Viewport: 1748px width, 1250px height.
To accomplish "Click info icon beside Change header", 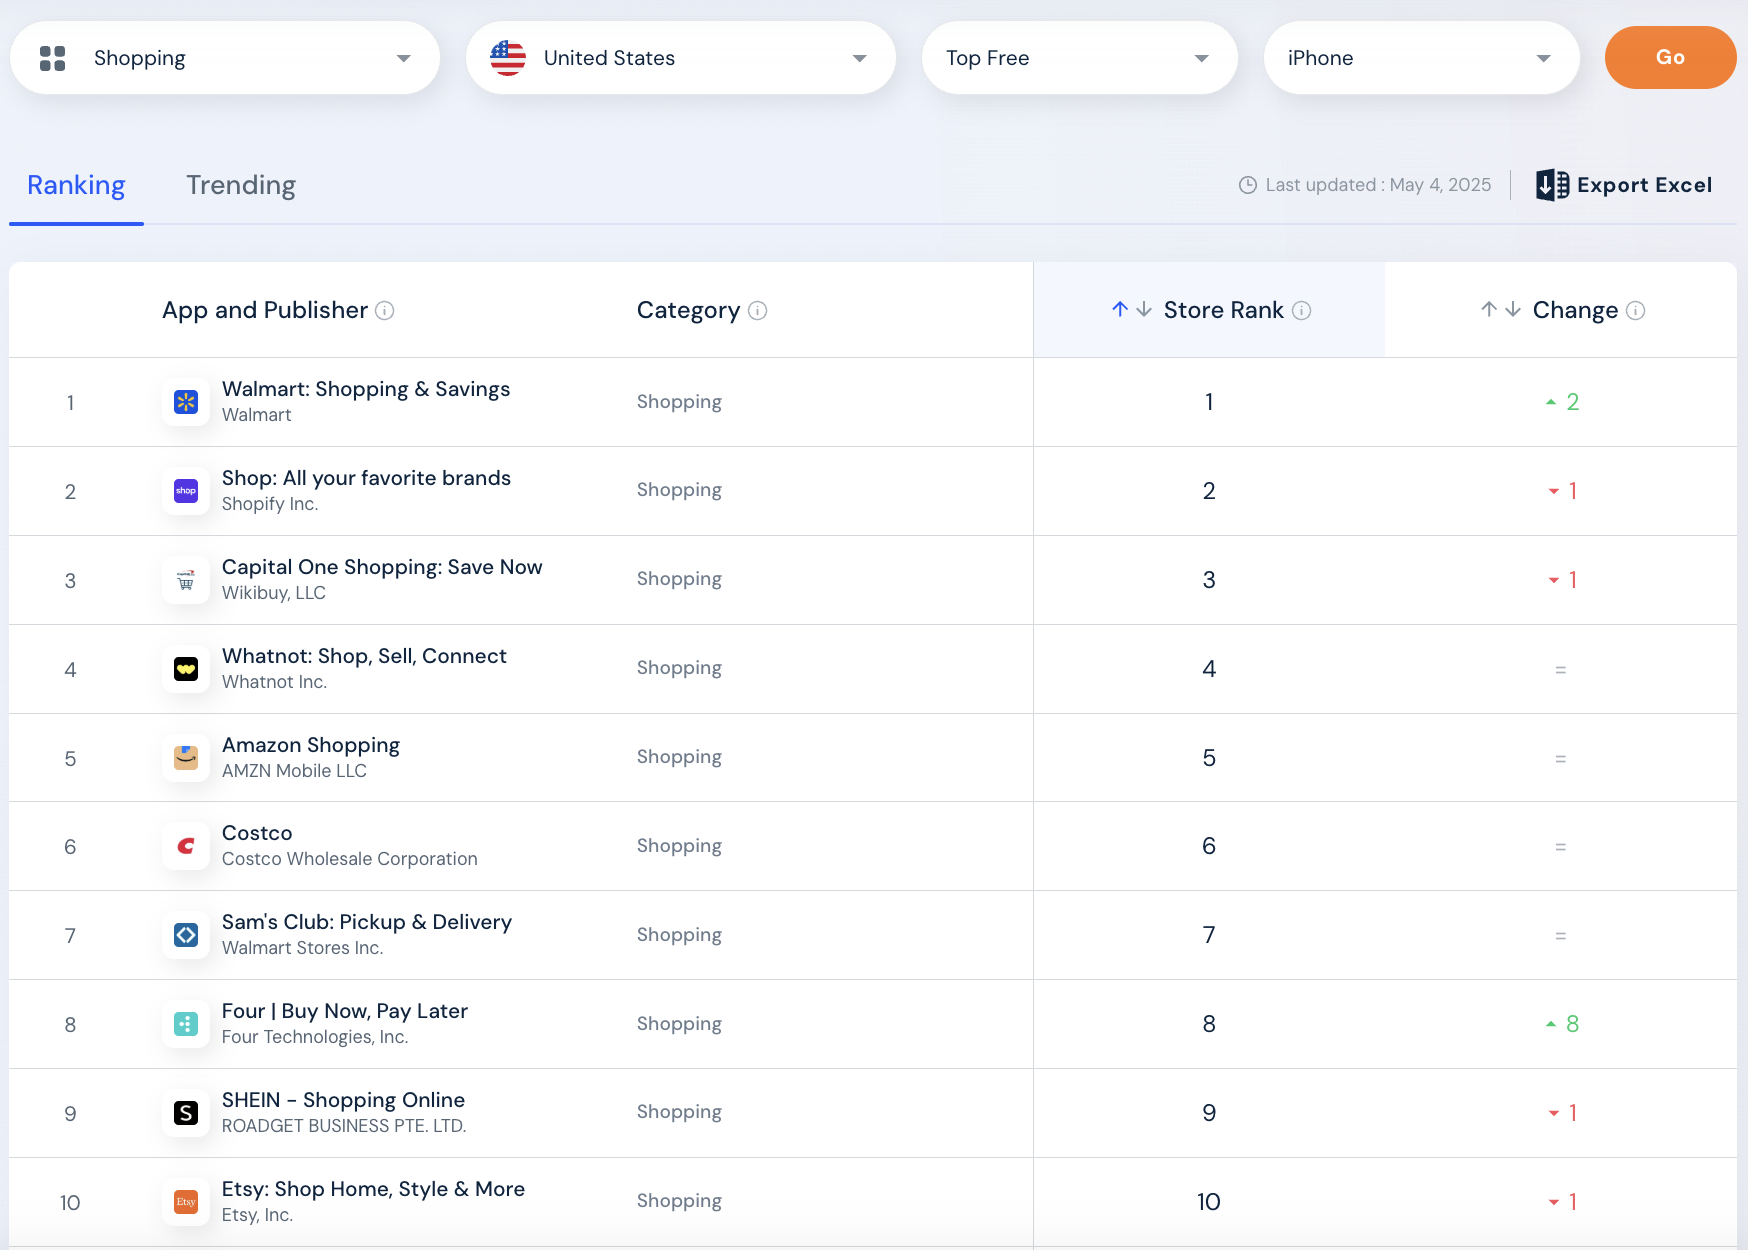I will click(x=1636, y=311).
